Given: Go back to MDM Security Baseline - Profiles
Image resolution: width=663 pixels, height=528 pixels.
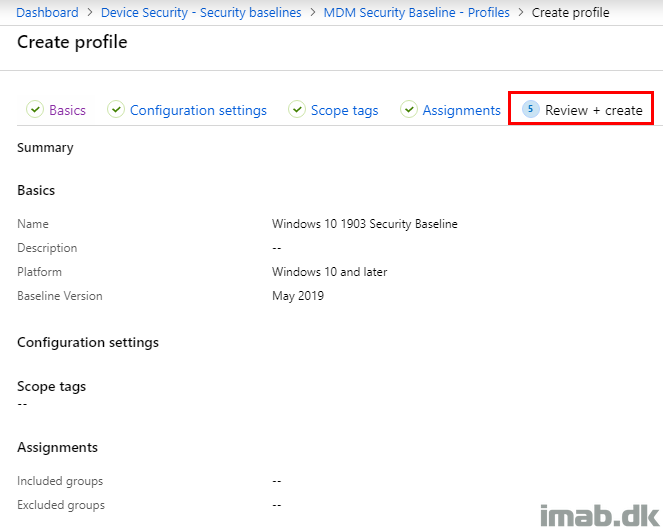Looking at the screenshot, I should (x=416, y=12).
